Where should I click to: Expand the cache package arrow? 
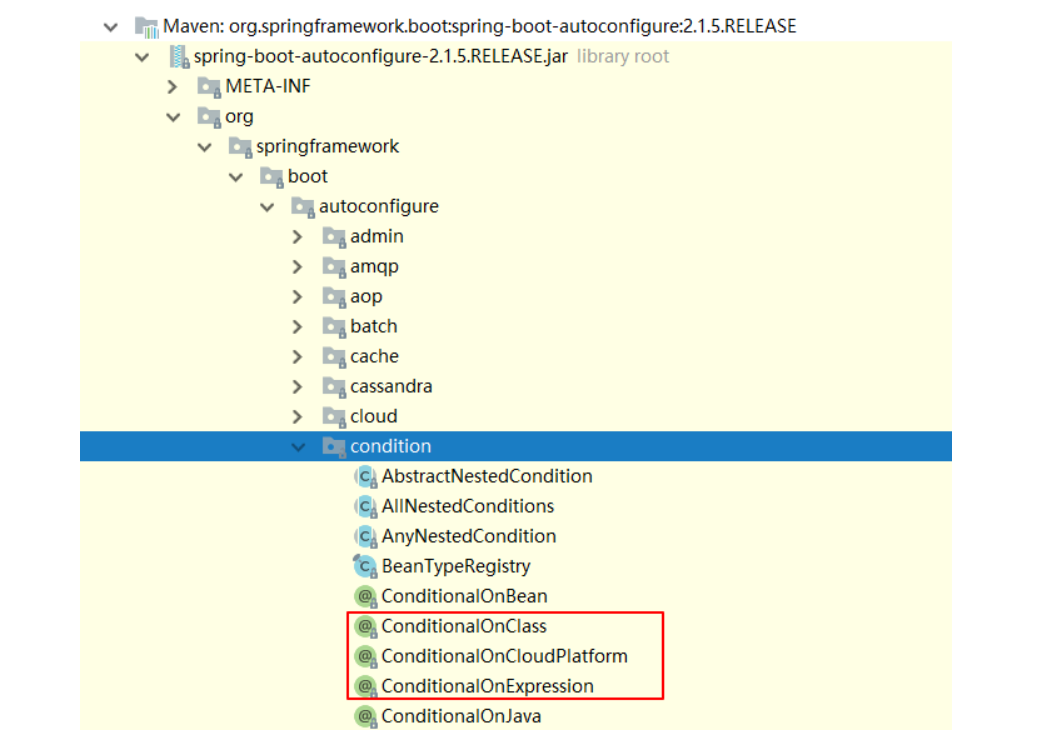tap(298, 356)
